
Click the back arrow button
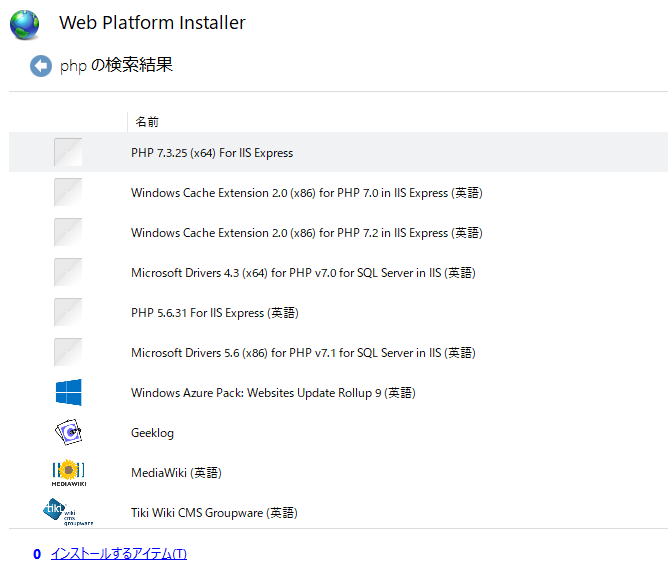[x=41, y=66]
